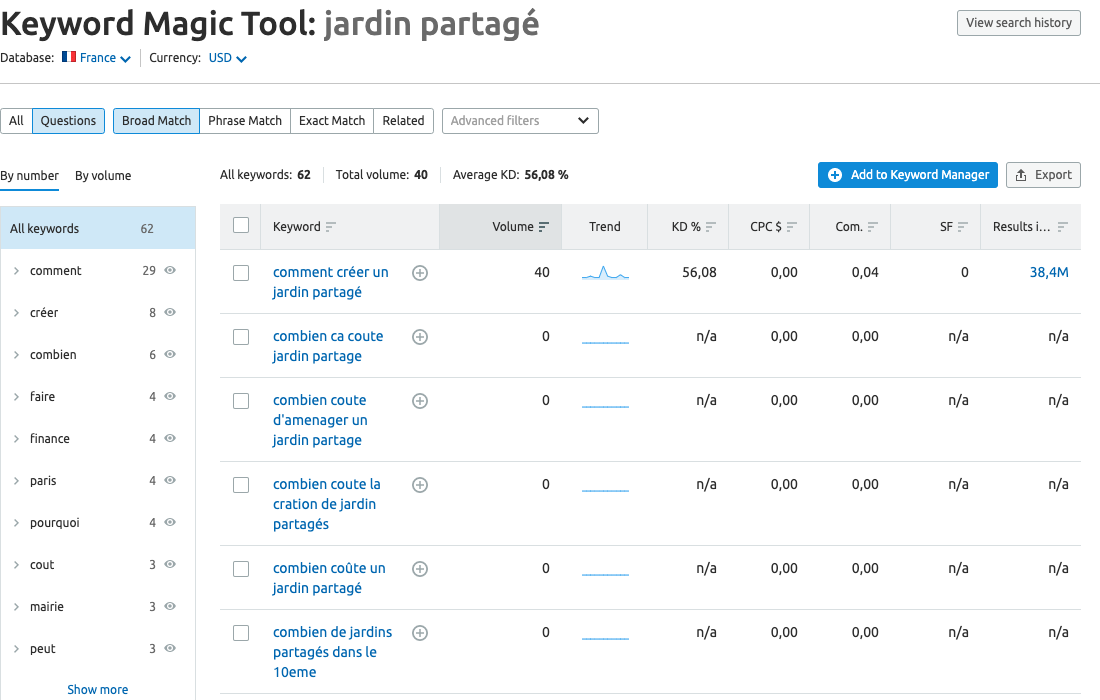Viewport: 1100px width, 700px height.
Task: Click plus icon for 'combien de jardins partagés dans le 10eme'
Action: (420, 633)
